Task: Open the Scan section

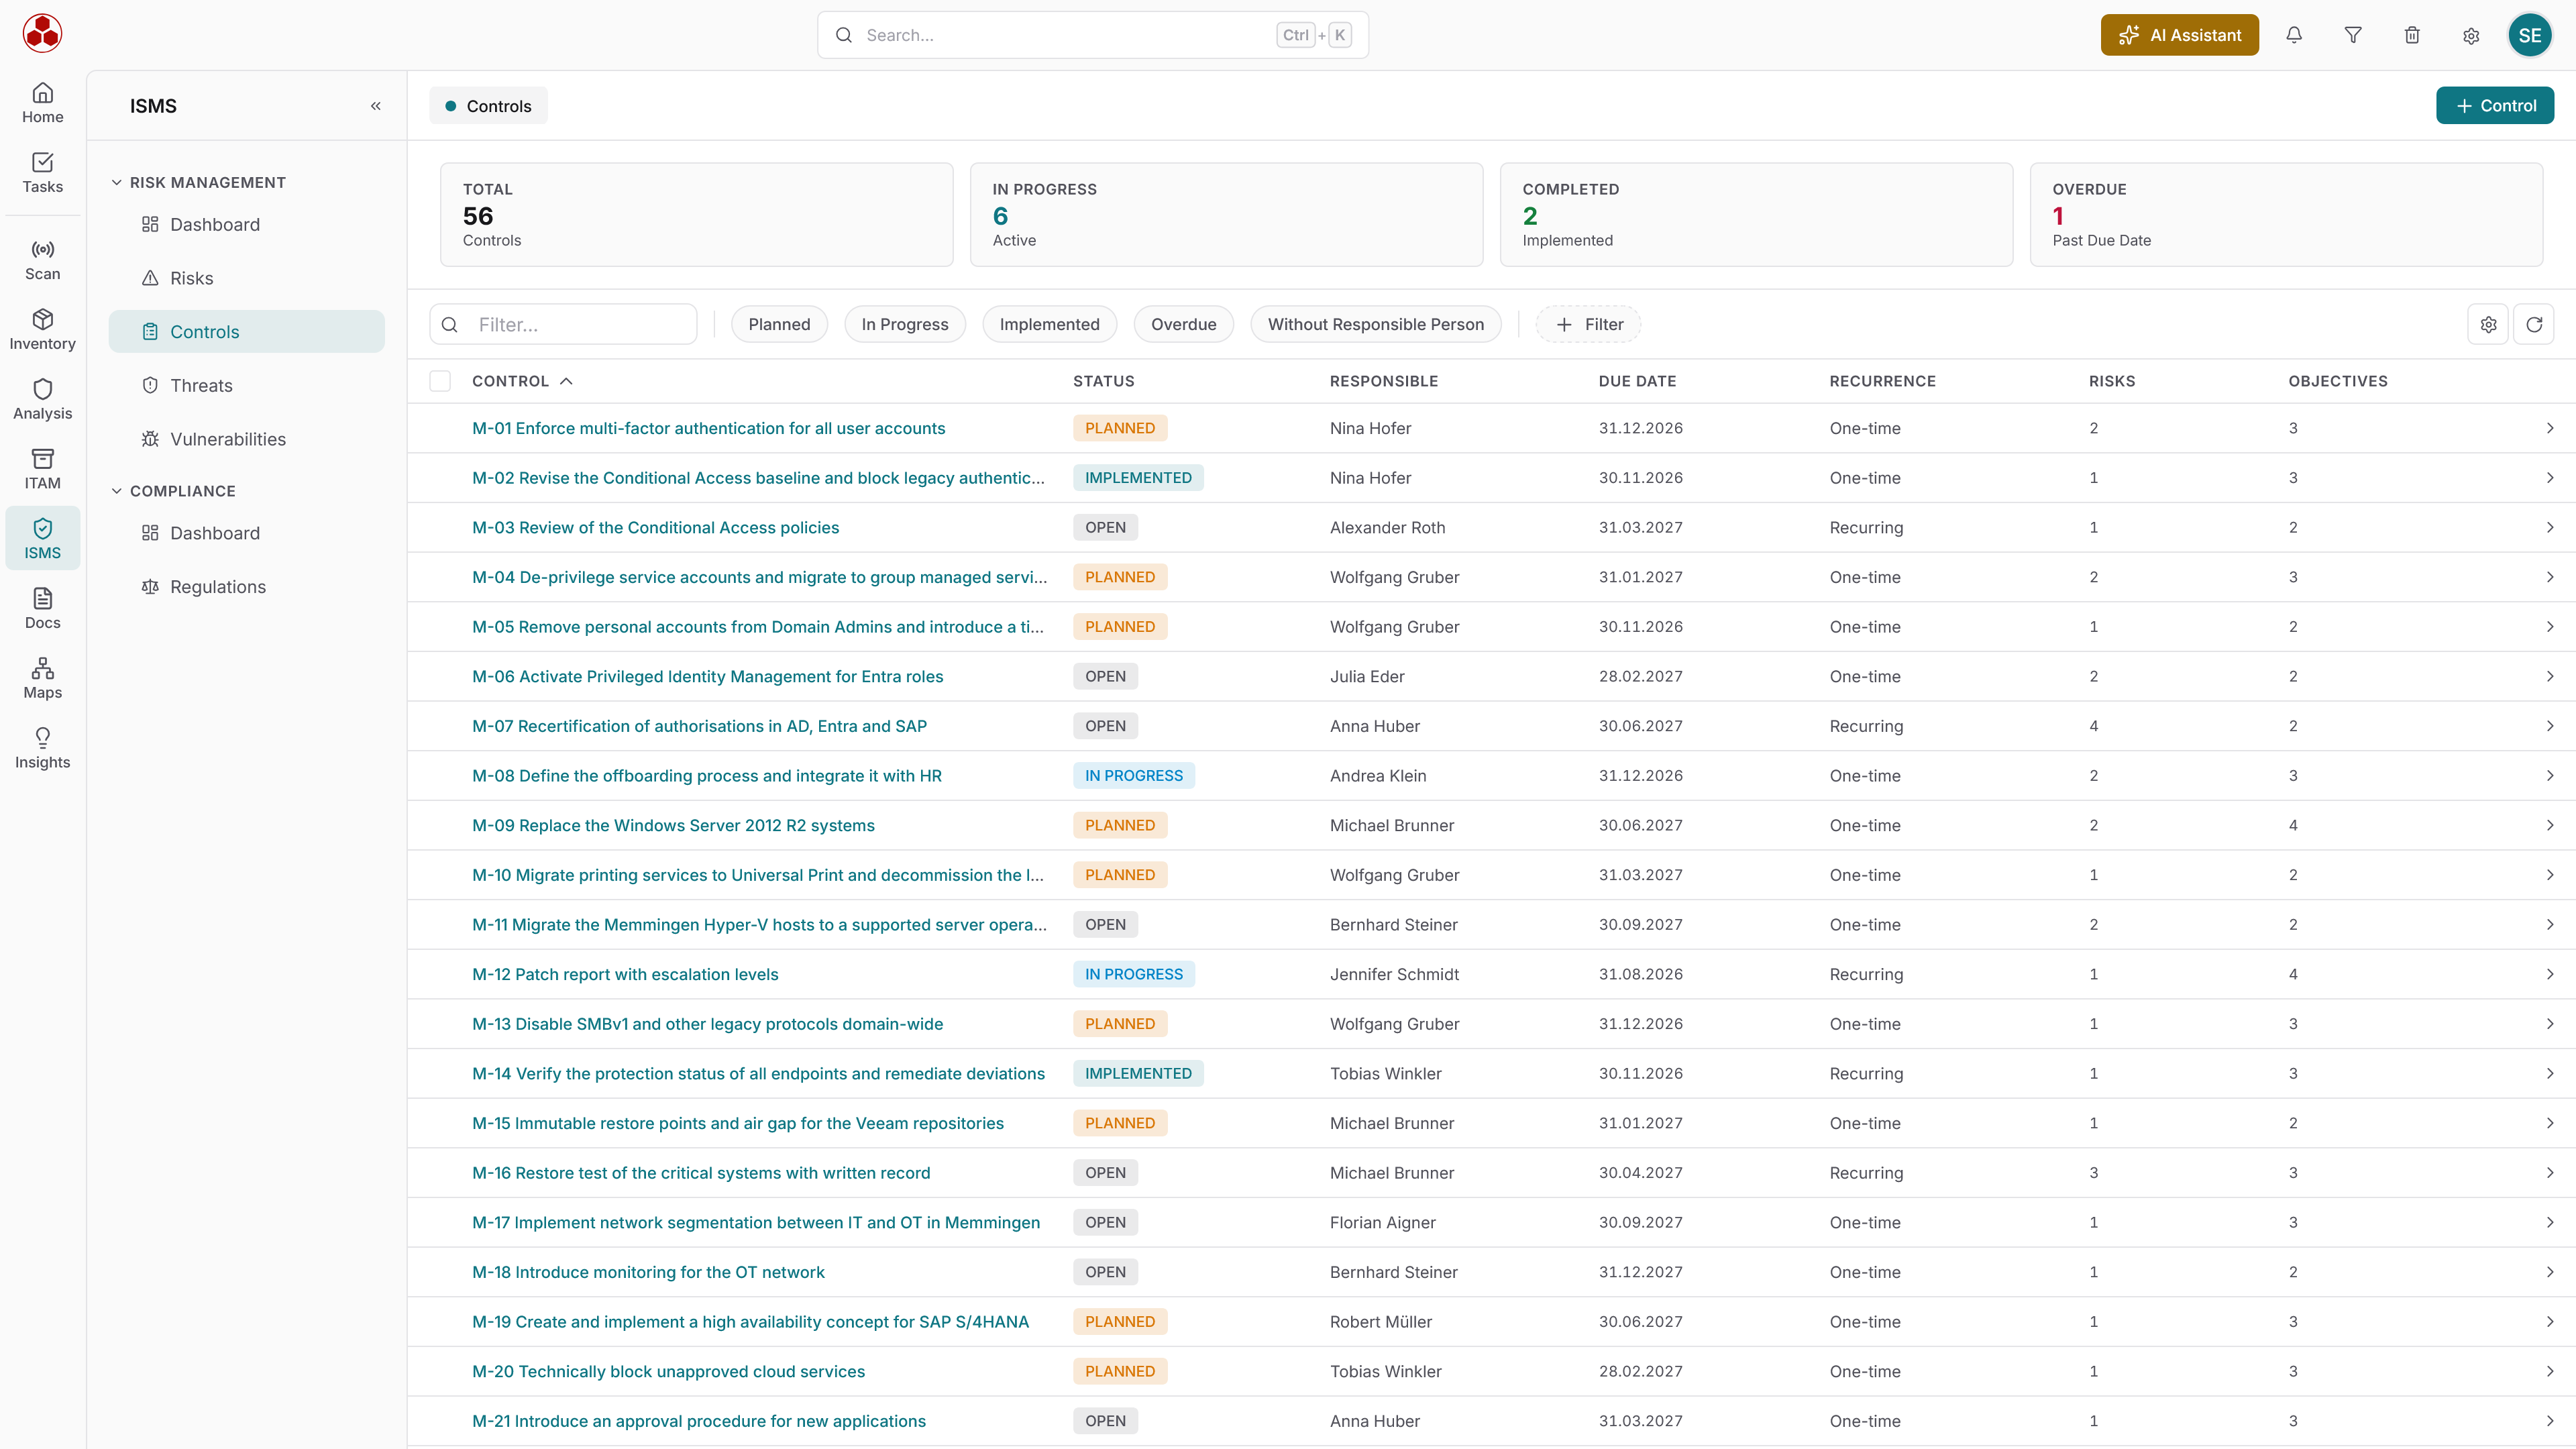Action: (42, 260)
